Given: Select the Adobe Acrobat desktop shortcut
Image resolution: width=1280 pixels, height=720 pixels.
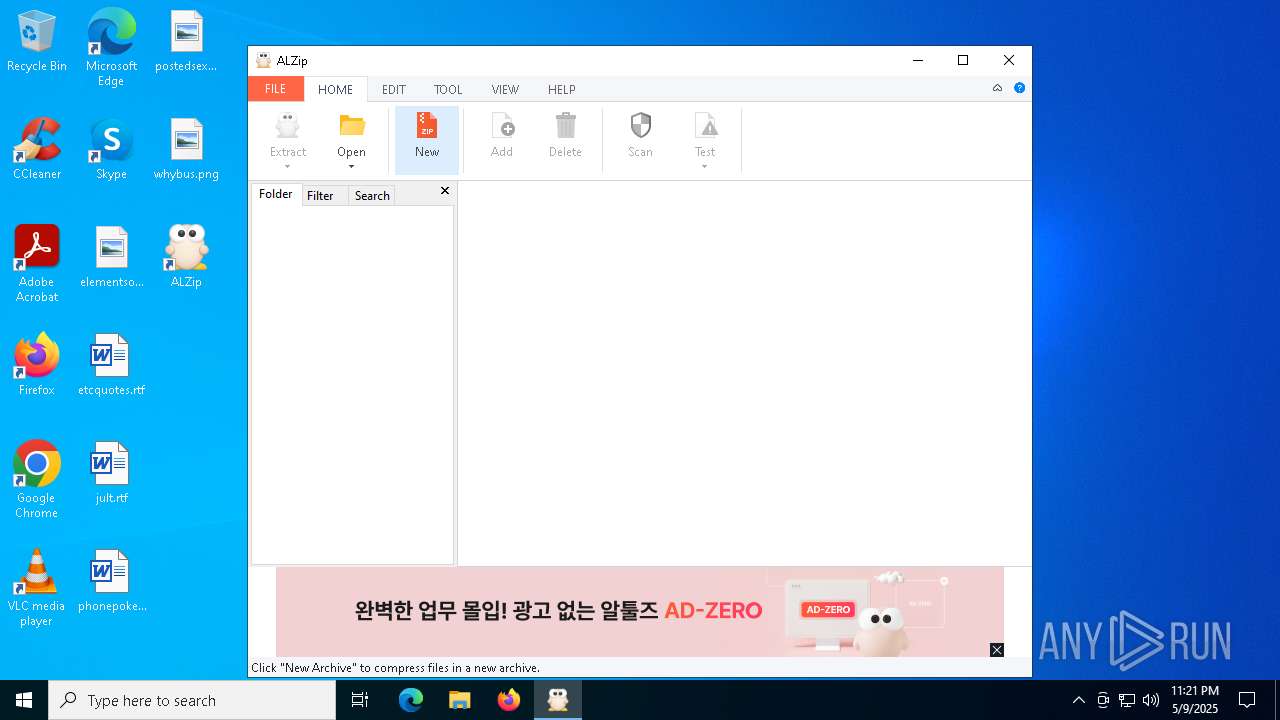Looking at the screenshot, I should [x=37, y=263].
